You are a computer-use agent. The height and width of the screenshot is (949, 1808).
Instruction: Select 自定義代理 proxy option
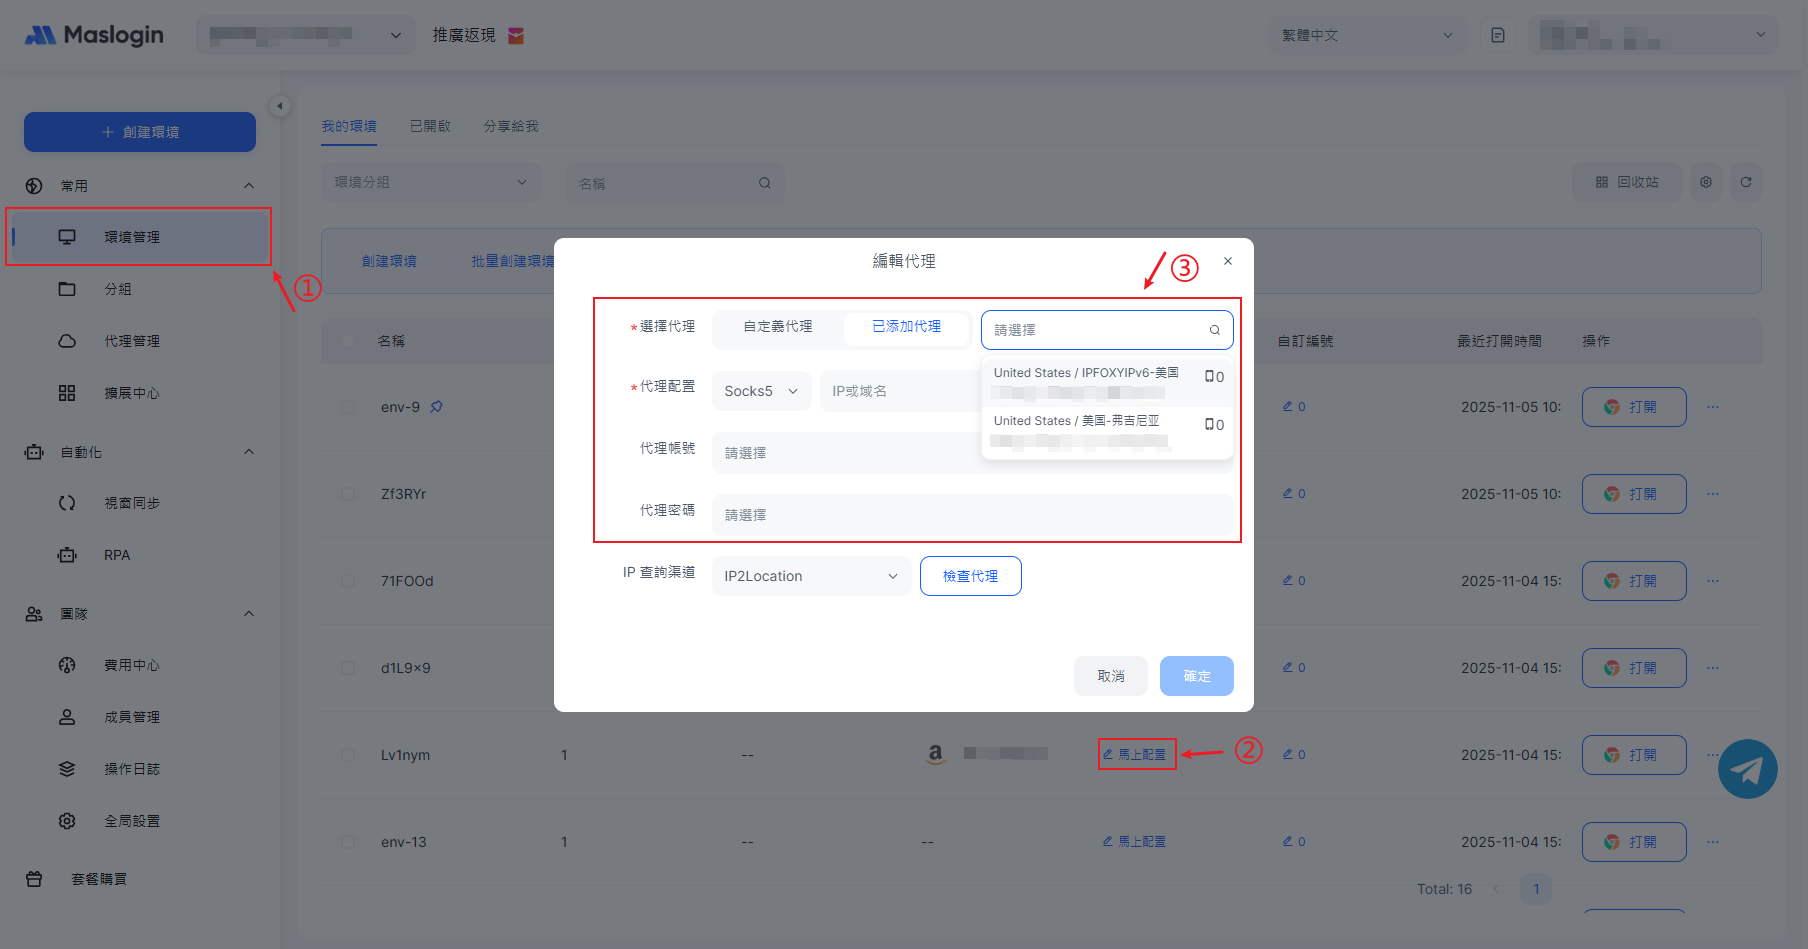[x=777, y=327]
